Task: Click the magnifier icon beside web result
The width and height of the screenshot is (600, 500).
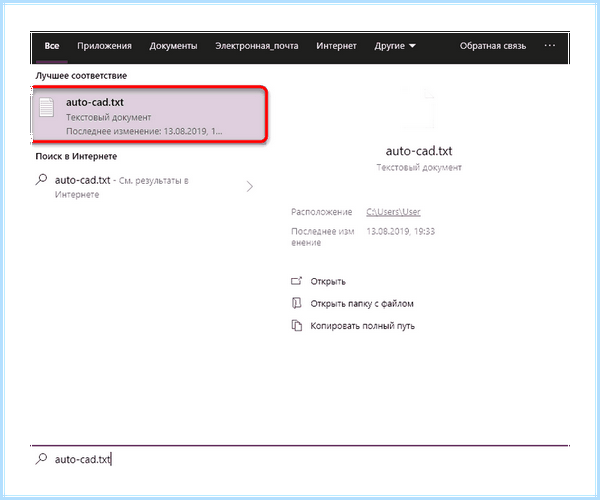Action: point(41,179)
